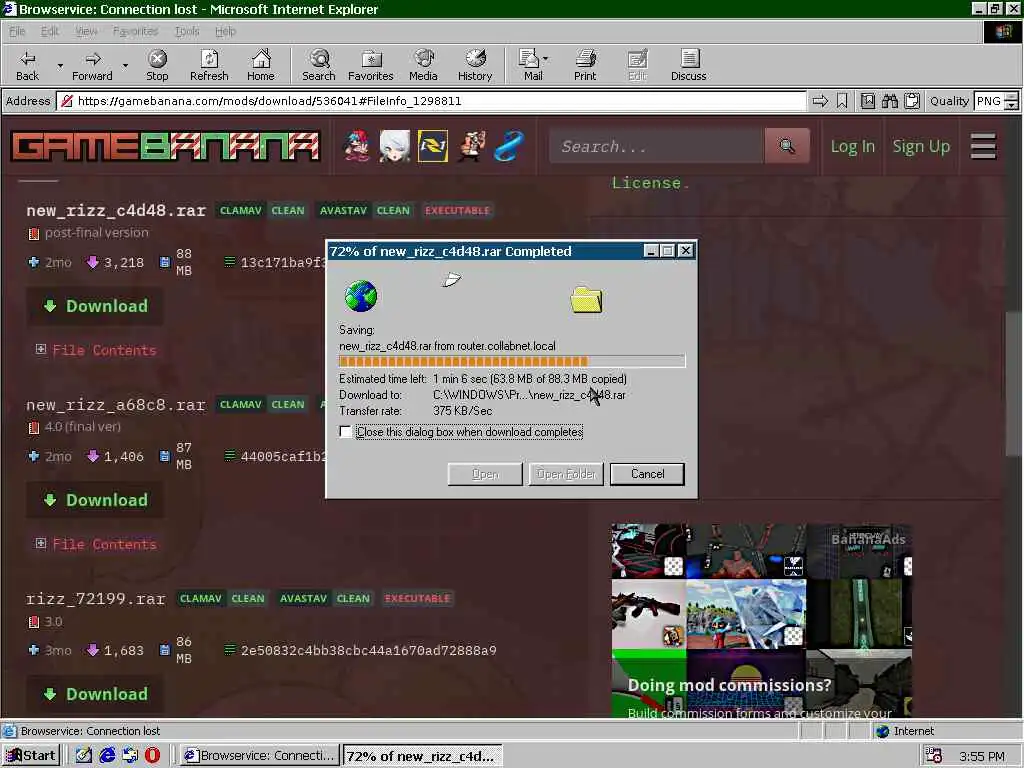Open the File menu
Image resolution: width=1024 pixels, height=768 pixels.
click(x=17, y=31)
